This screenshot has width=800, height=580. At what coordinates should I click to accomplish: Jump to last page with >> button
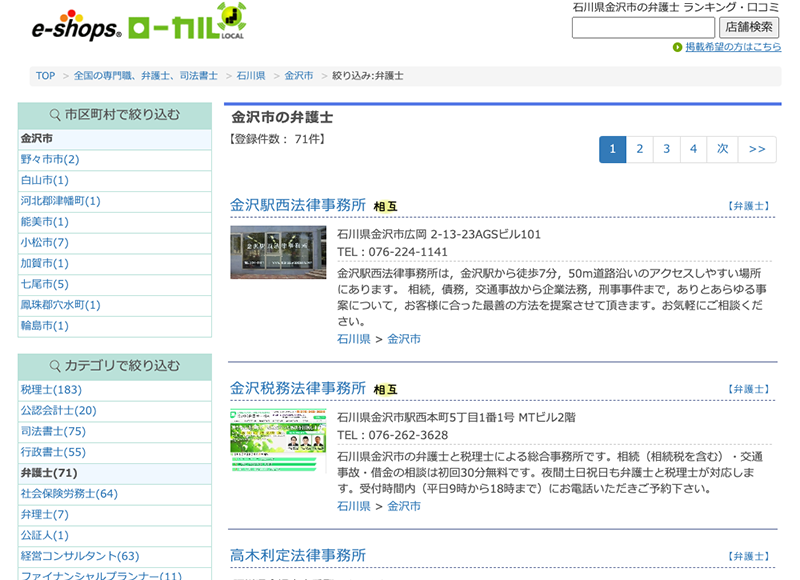pyautogui.click(x=757, y=149)
